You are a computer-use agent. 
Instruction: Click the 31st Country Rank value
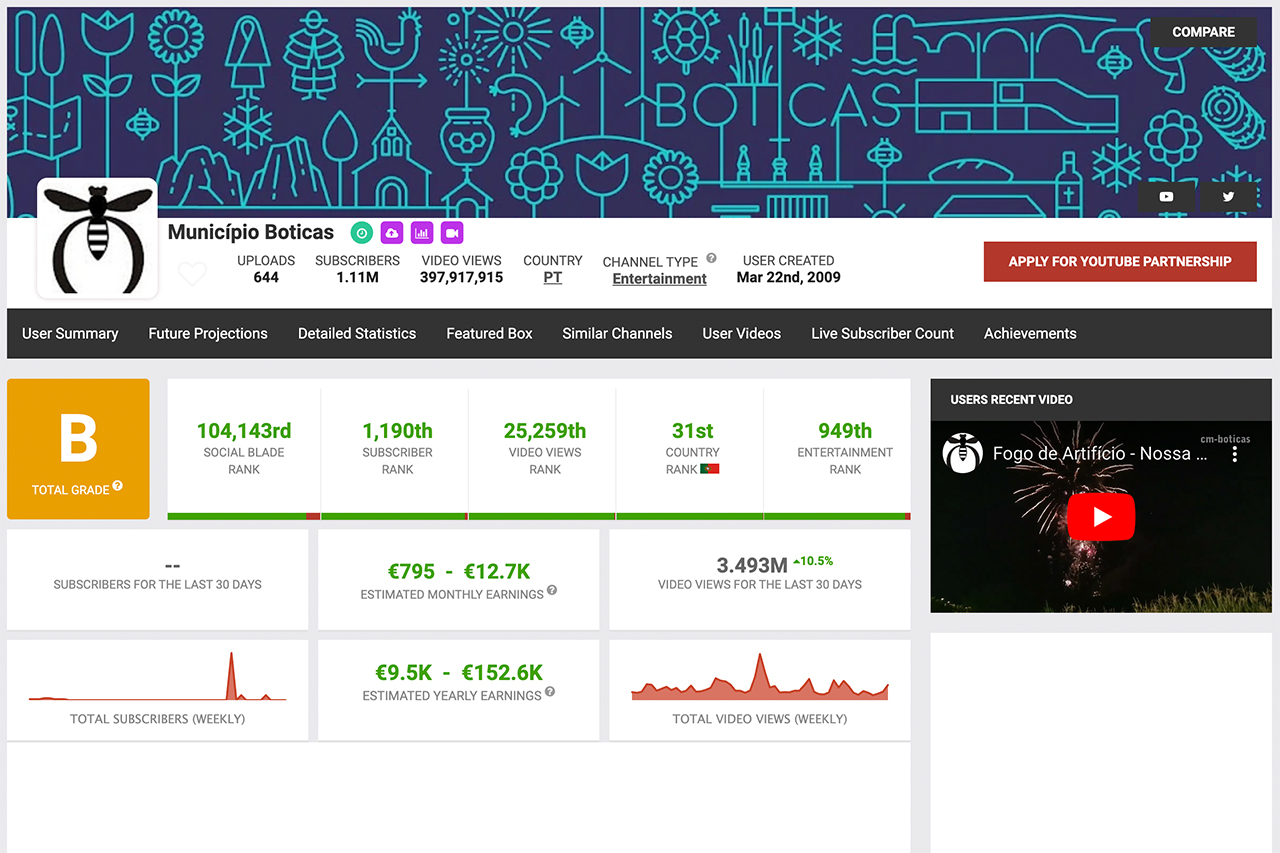point(692,431)
